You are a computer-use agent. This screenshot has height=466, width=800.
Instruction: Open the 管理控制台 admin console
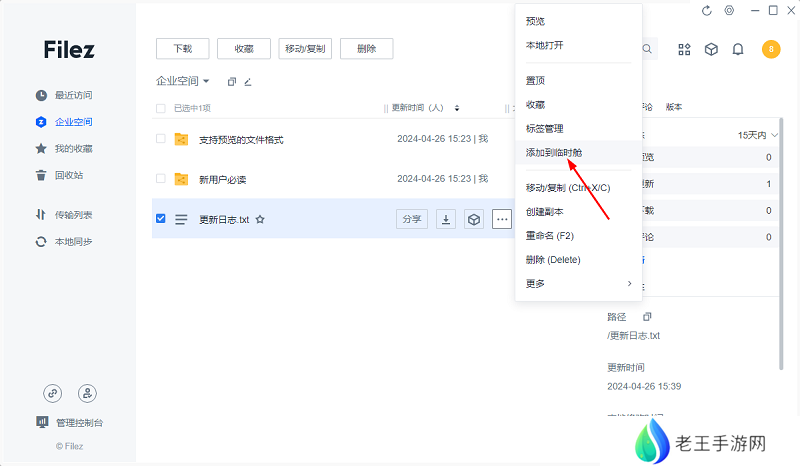click(x=69, y=423)
